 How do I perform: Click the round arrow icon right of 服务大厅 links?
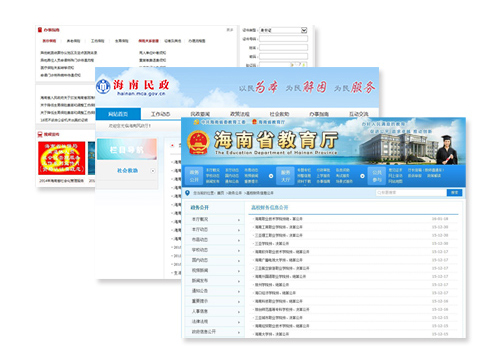362,176
